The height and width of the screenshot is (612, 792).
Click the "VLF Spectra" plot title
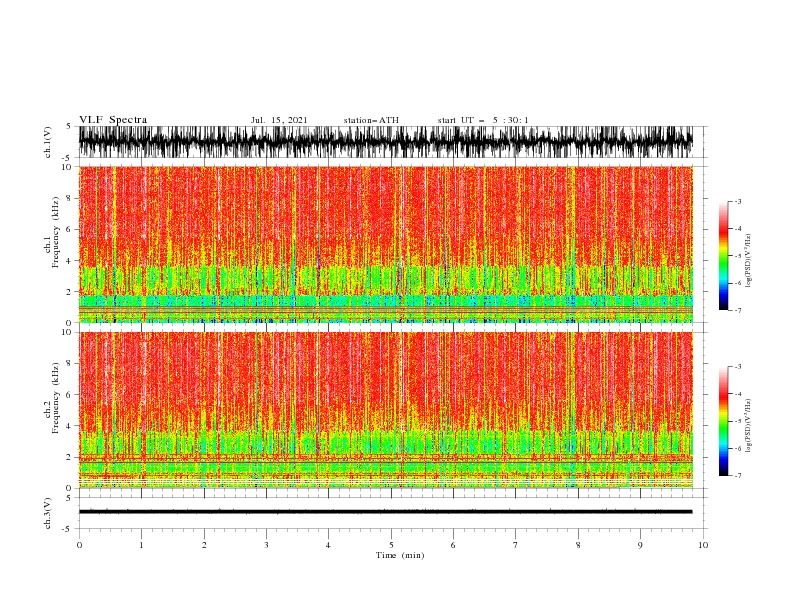coord(113,120)
